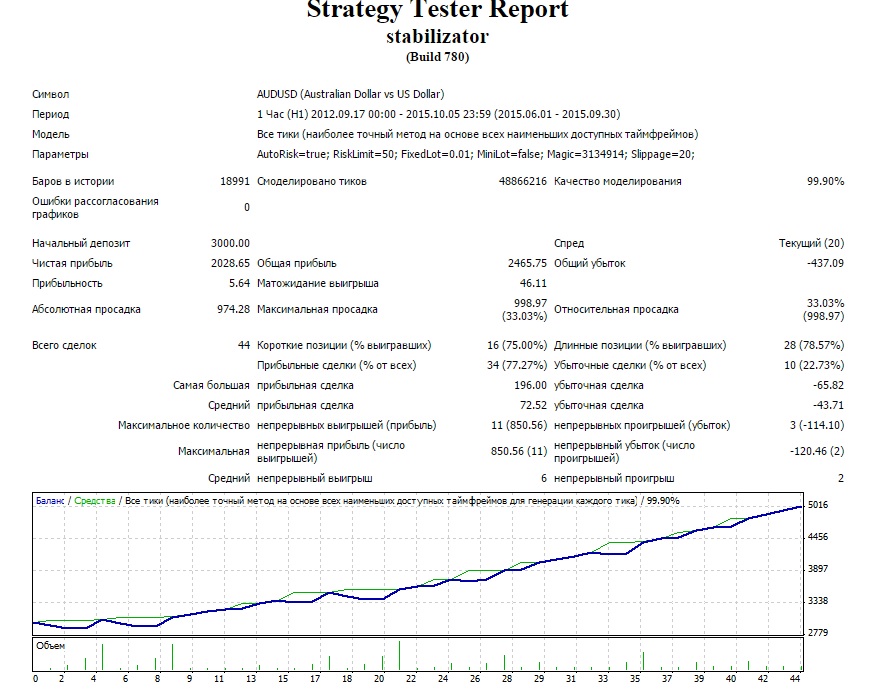887x693 pixels.
Task: Click the Период row value with dates
Action: pyautogui.click(x=438, y=114)
